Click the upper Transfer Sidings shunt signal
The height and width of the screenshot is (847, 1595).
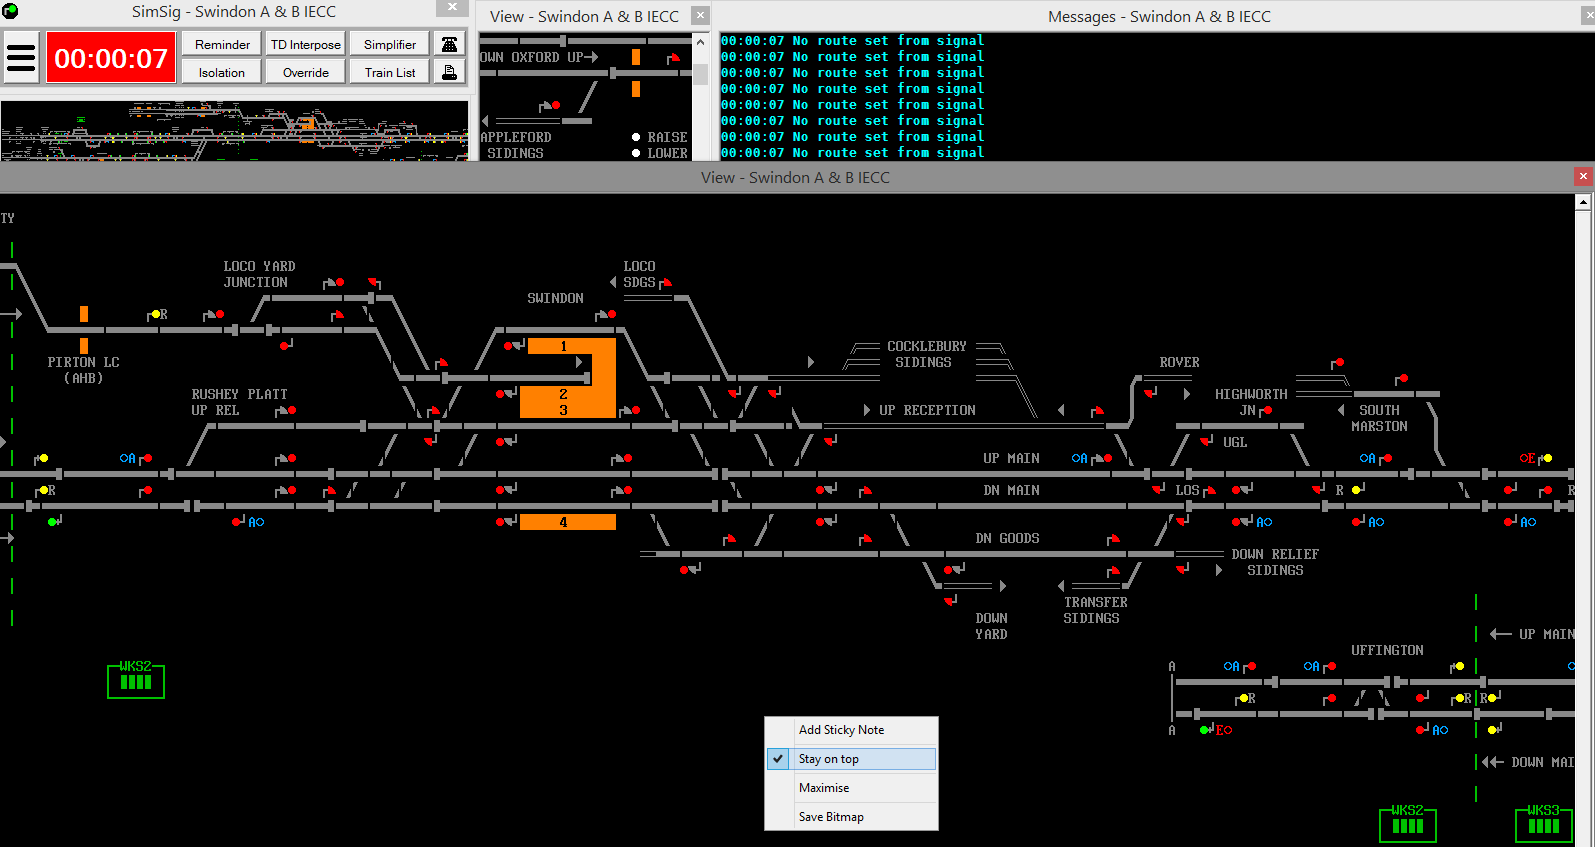[x=1113, y=571]
